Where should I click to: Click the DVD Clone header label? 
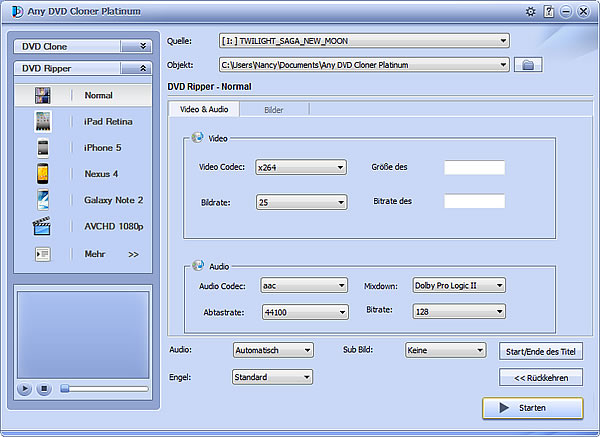pos(44,47)
